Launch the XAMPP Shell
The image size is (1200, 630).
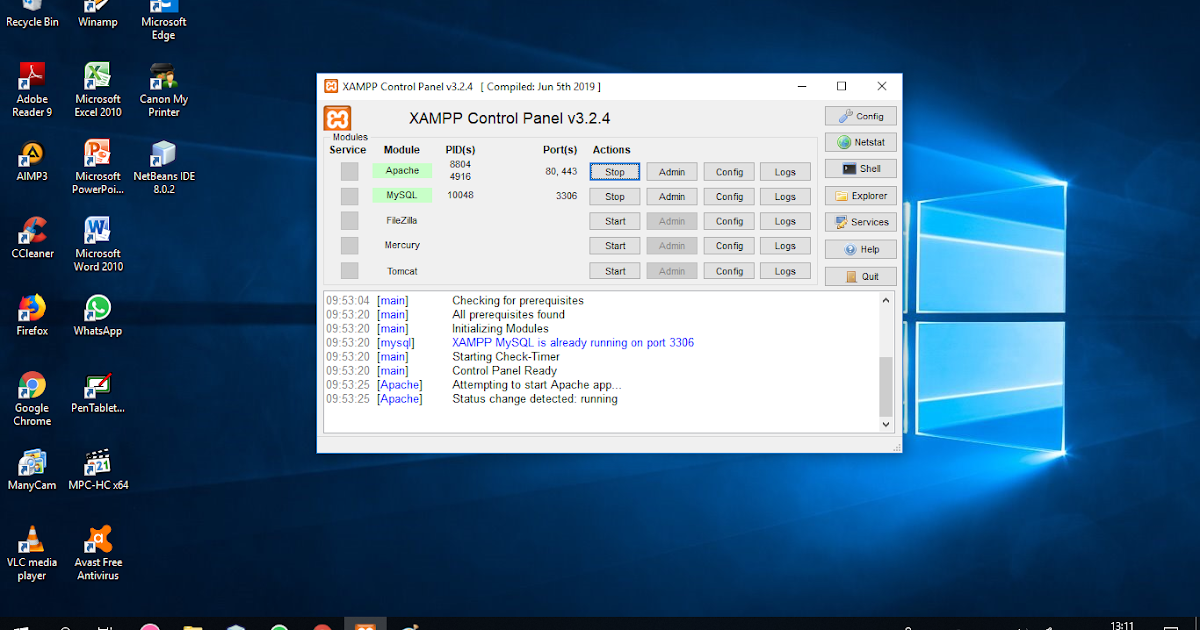[861, 169]
